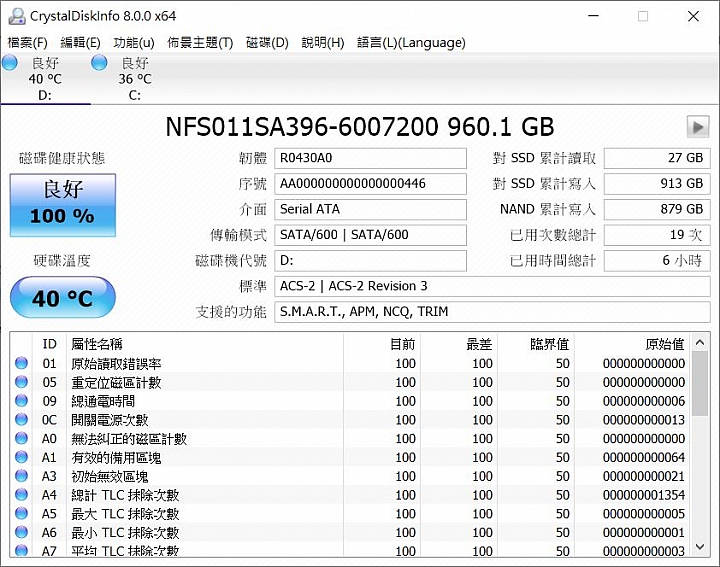
Task: Click the attribute list scrollbar thumb
Action: (700, 384)
